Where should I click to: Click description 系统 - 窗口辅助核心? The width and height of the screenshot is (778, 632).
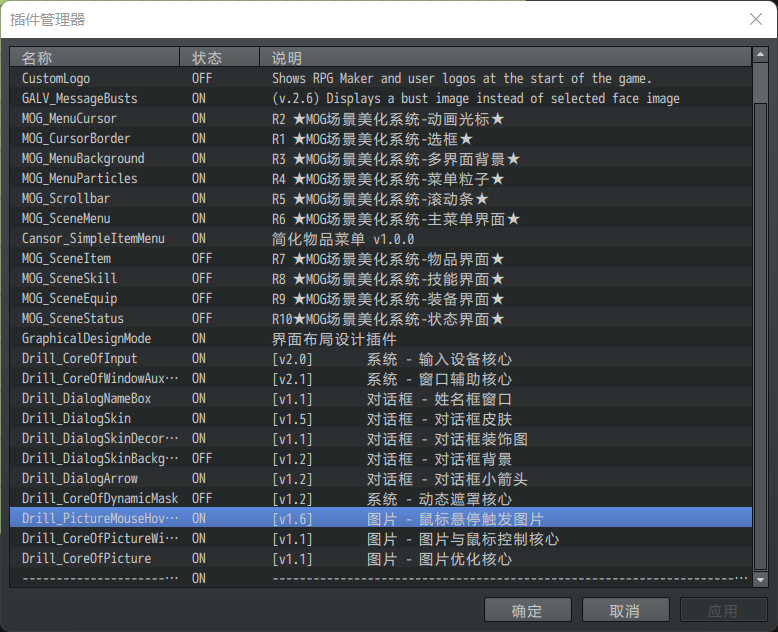pyautogui.click(x=439, y=379)
